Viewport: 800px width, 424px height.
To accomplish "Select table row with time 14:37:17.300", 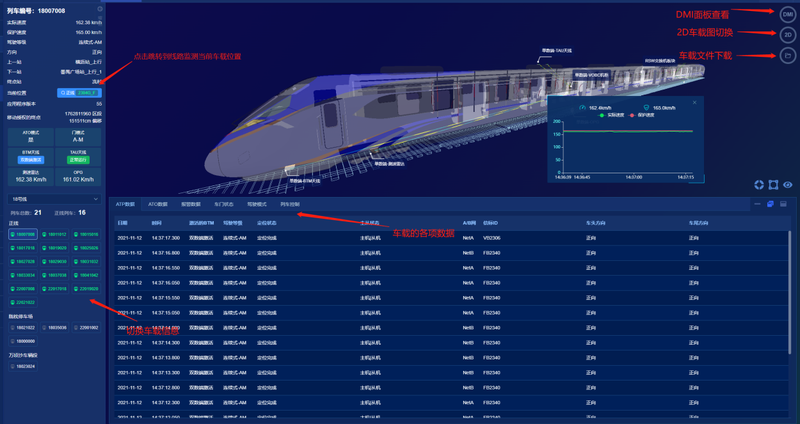I will pos(452,238).
